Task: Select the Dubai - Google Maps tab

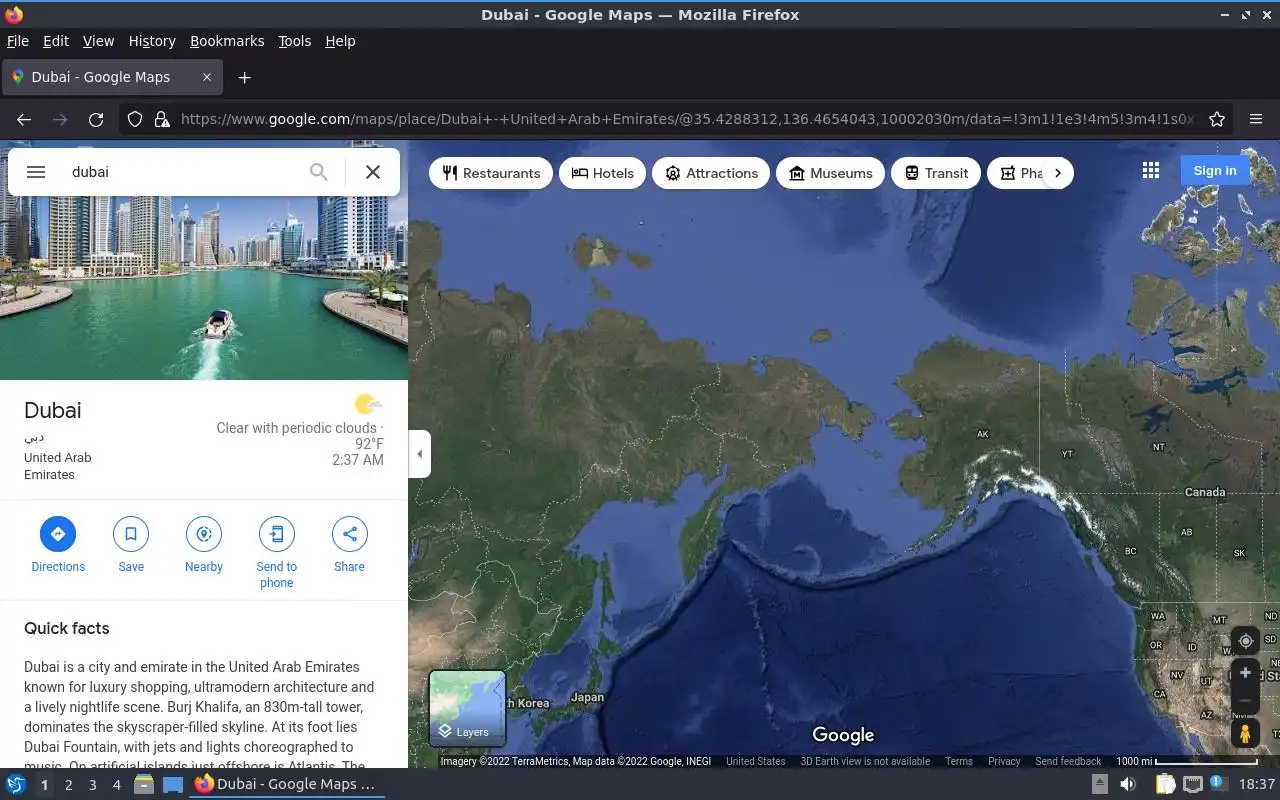Action: 112,77
